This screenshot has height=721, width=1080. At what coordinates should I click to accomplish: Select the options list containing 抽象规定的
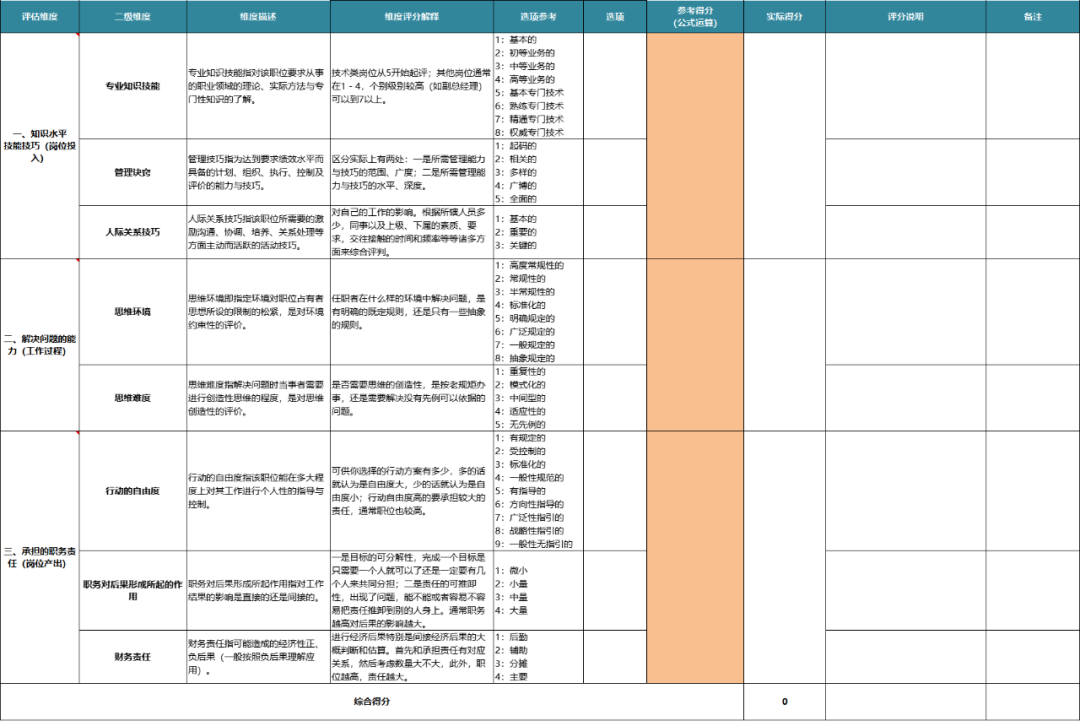pos(538,312)
